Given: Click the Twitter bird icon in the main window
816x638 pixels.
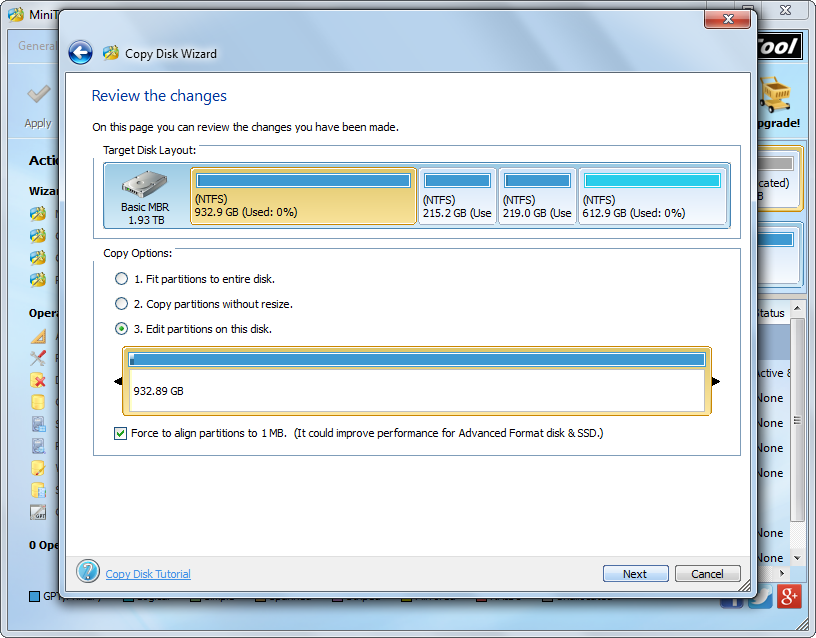Looking at the screenshot, I should (x=760, y=596).
